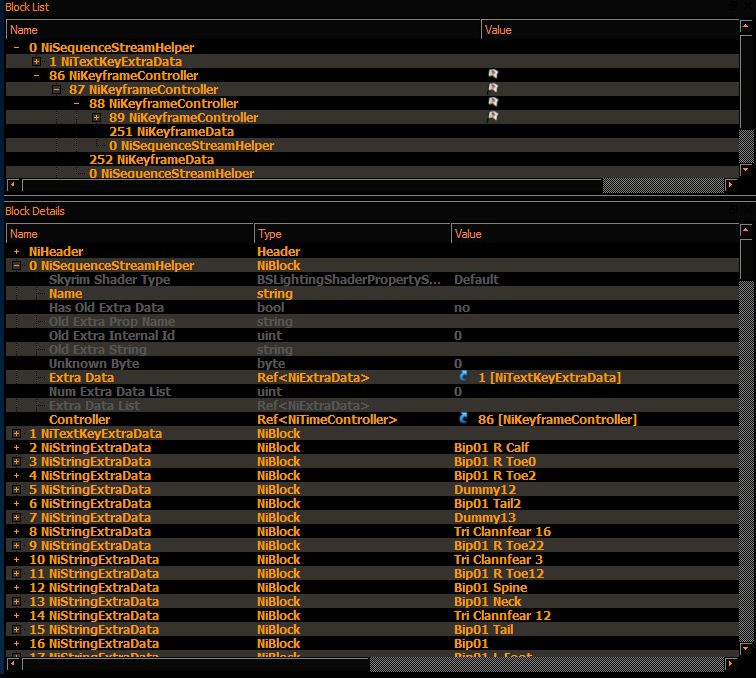Expand 1 NiTextKeyExtraData in Block List
Screen dimensions: 756x678
pyautogui.click(x=37, y=61)
